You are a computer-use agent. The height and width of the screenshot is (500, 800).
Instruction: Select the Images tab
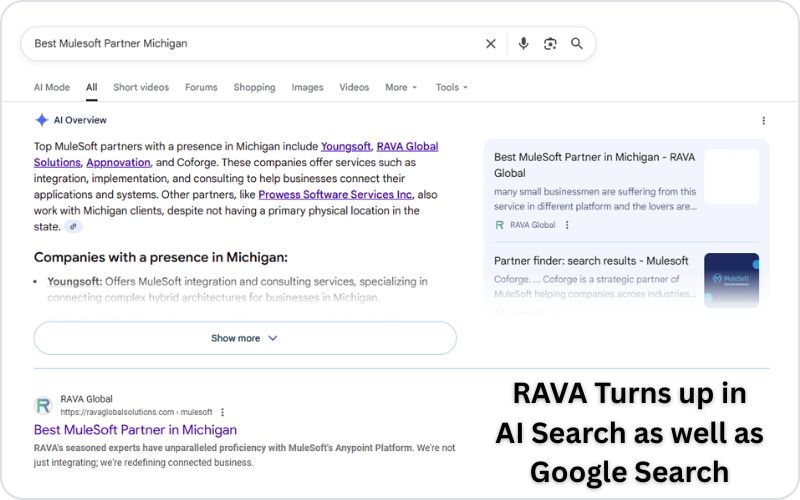307,87
